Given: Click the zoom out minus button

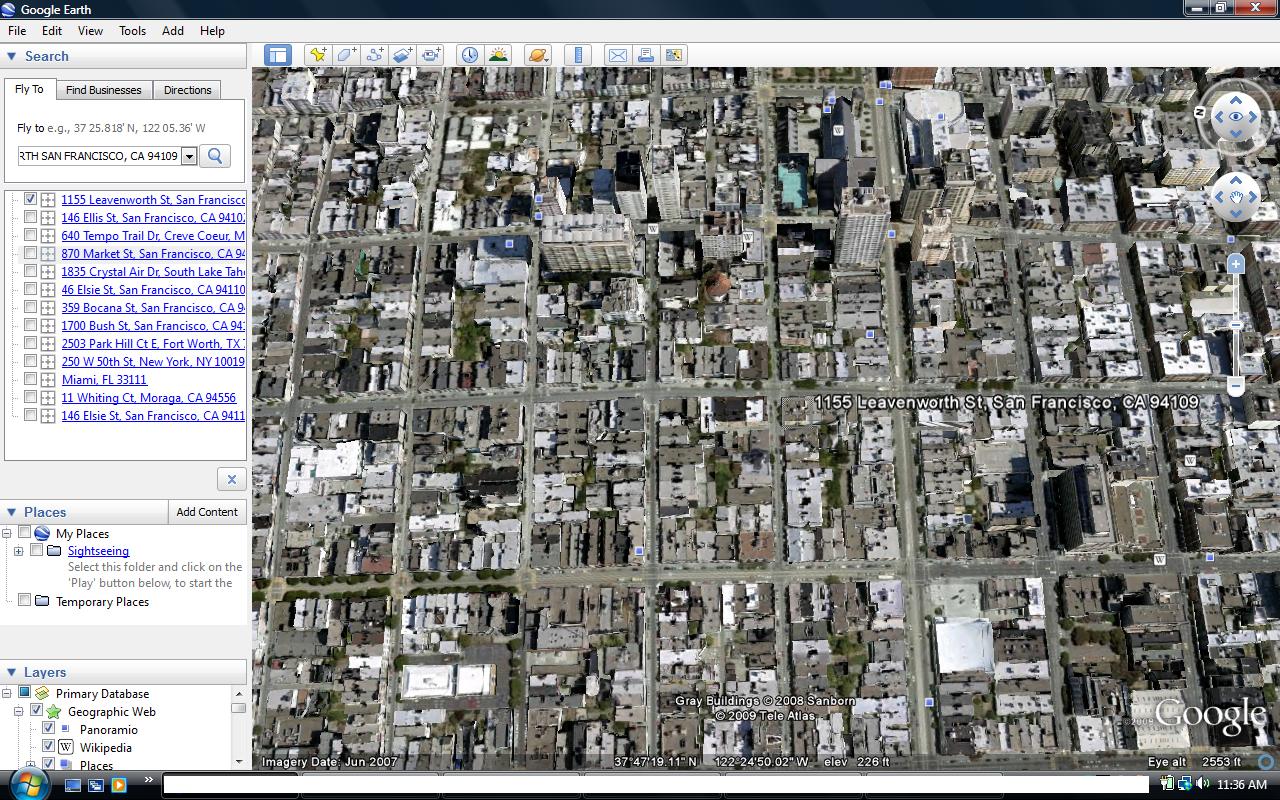Looking at the screenshot, I should point(1236,385).
